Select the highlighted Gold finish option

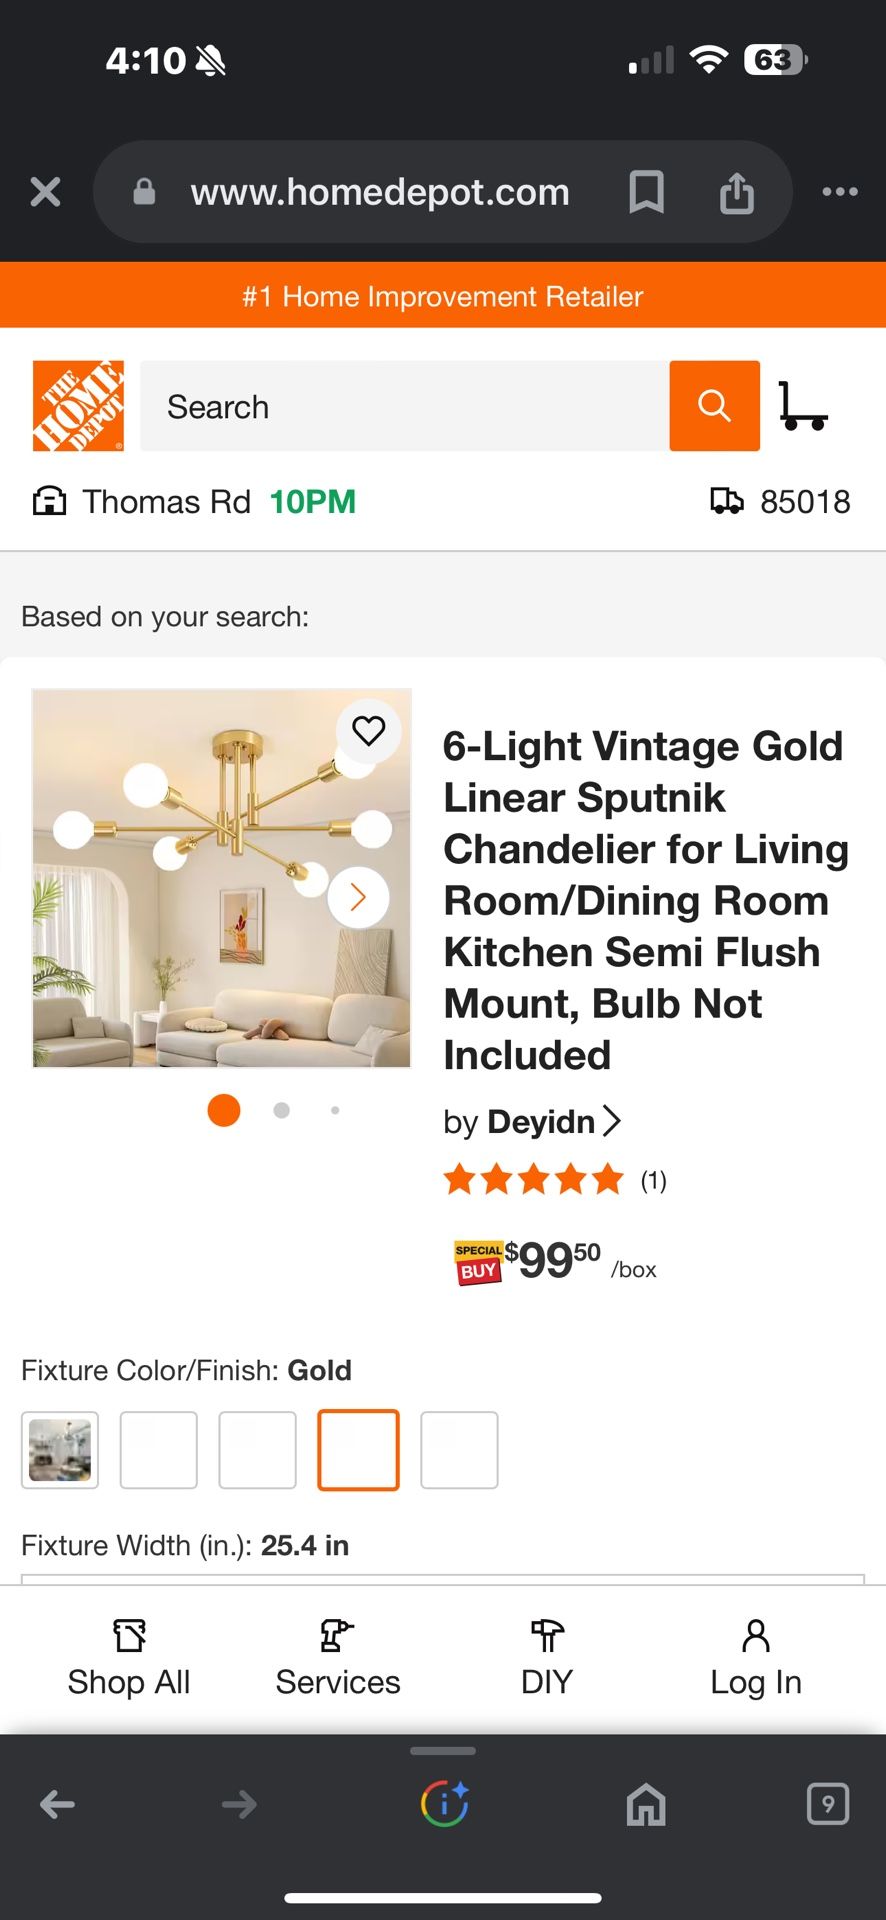pyautogui.click(x=358, y=1450)
